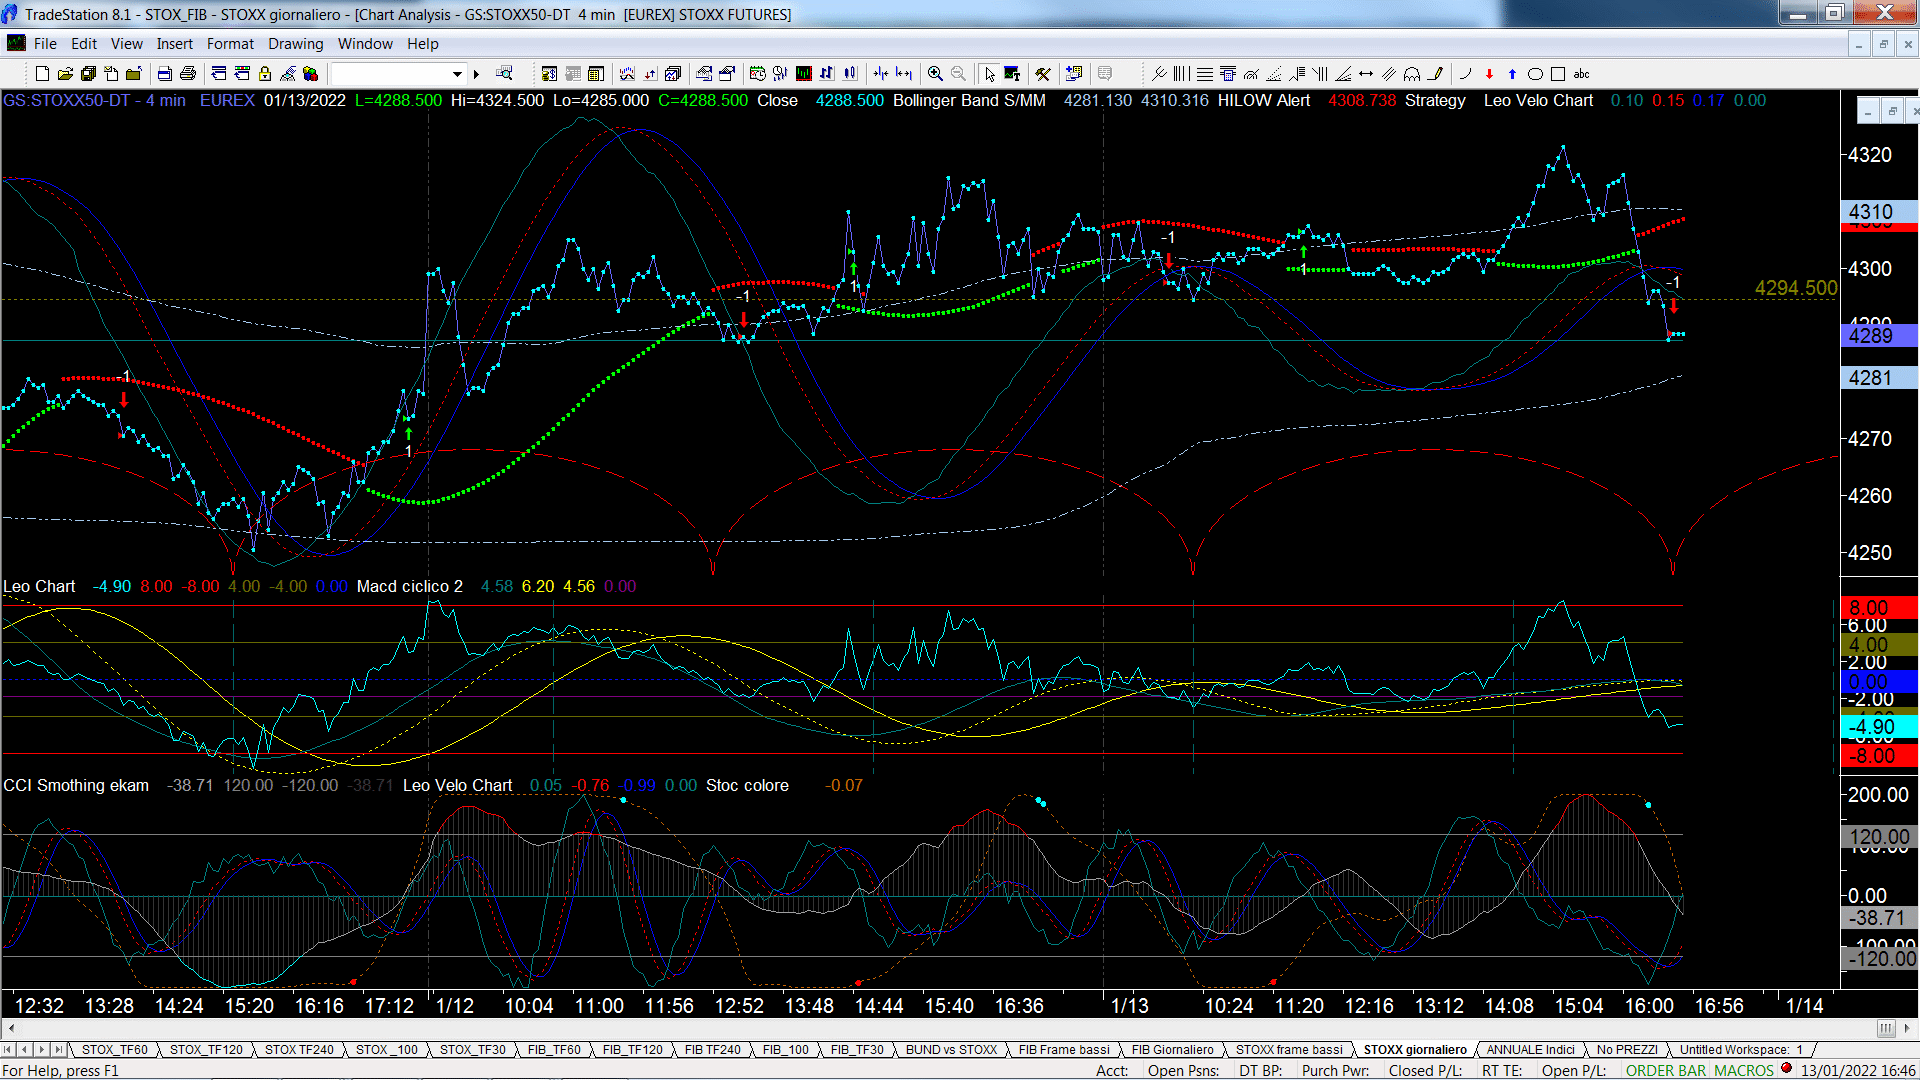
Task: Click the hammer and wrench tools icon
Action: tap(1043, 73)
